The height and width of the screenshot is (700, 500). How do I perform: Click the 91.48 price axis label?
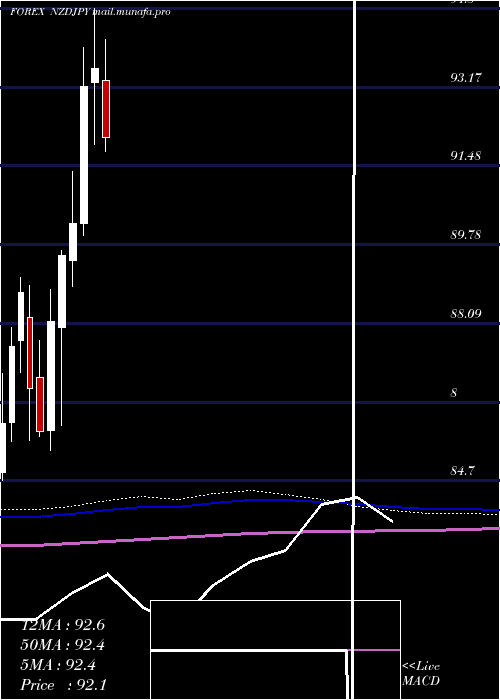[x=466, y=156]
